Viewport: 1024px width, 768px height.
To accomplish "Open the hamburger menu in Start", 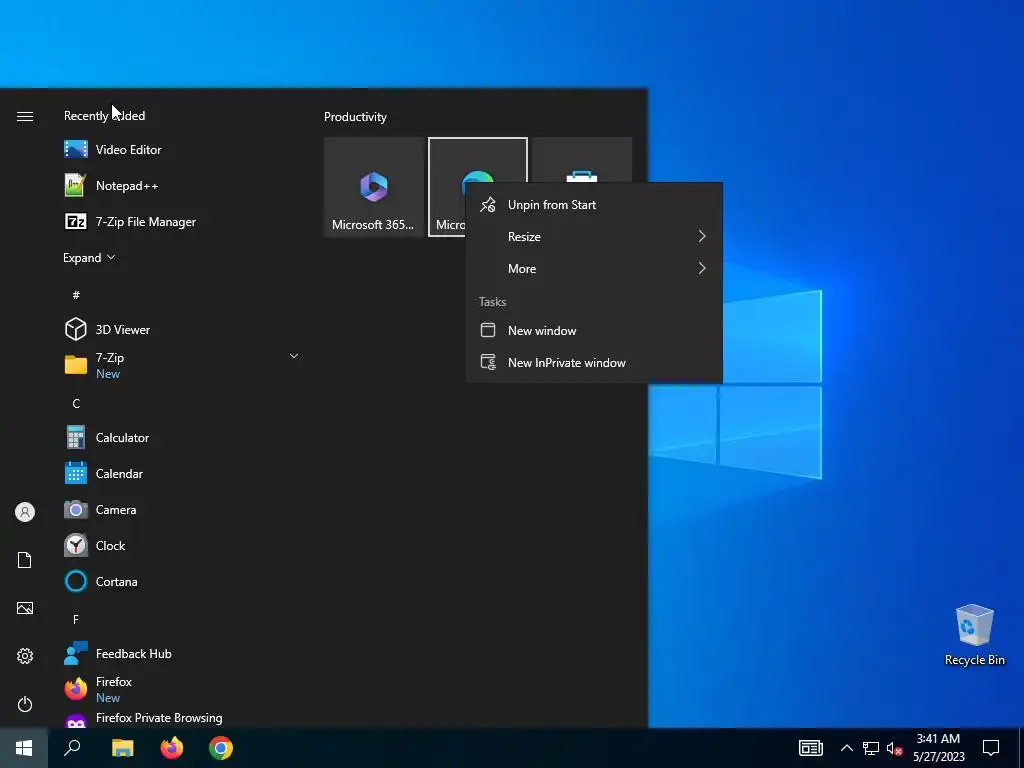I will click(25, 116).
